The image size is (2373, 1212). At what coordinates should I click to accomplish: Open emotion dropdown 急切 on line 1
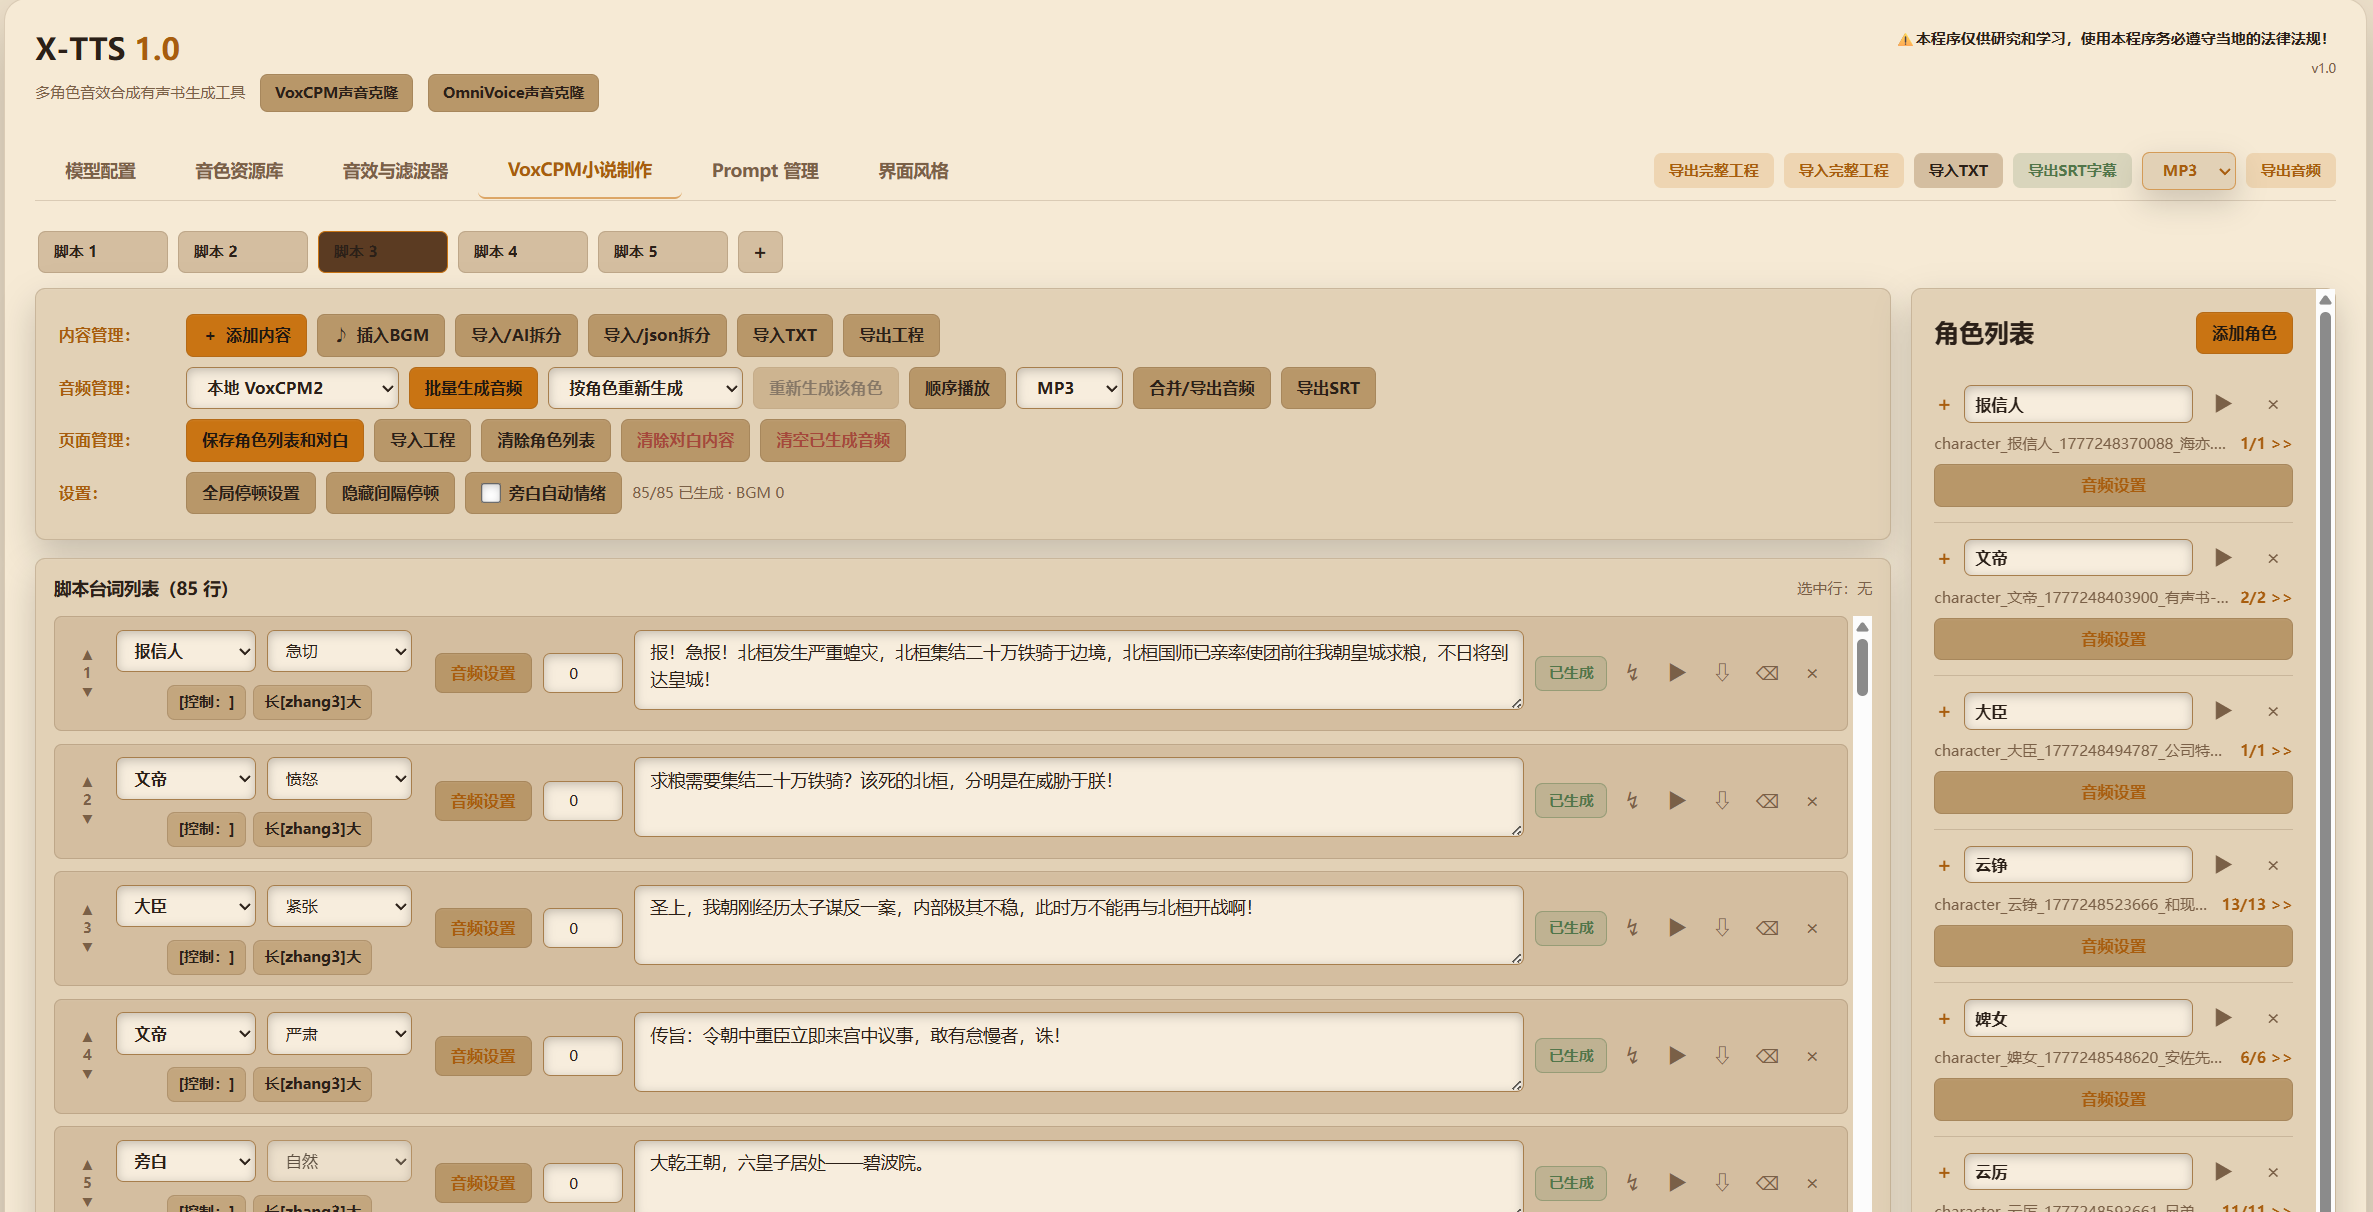(x=338, y=651)
